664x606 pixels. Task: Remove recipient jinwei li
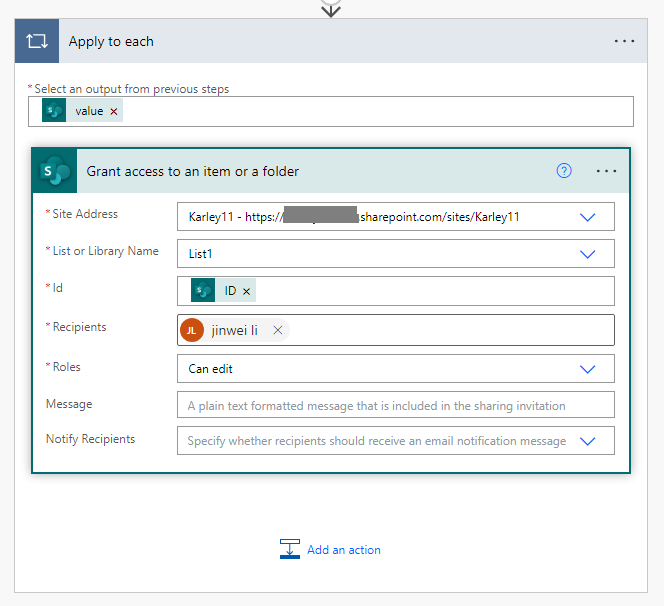[x=278, y=330]
